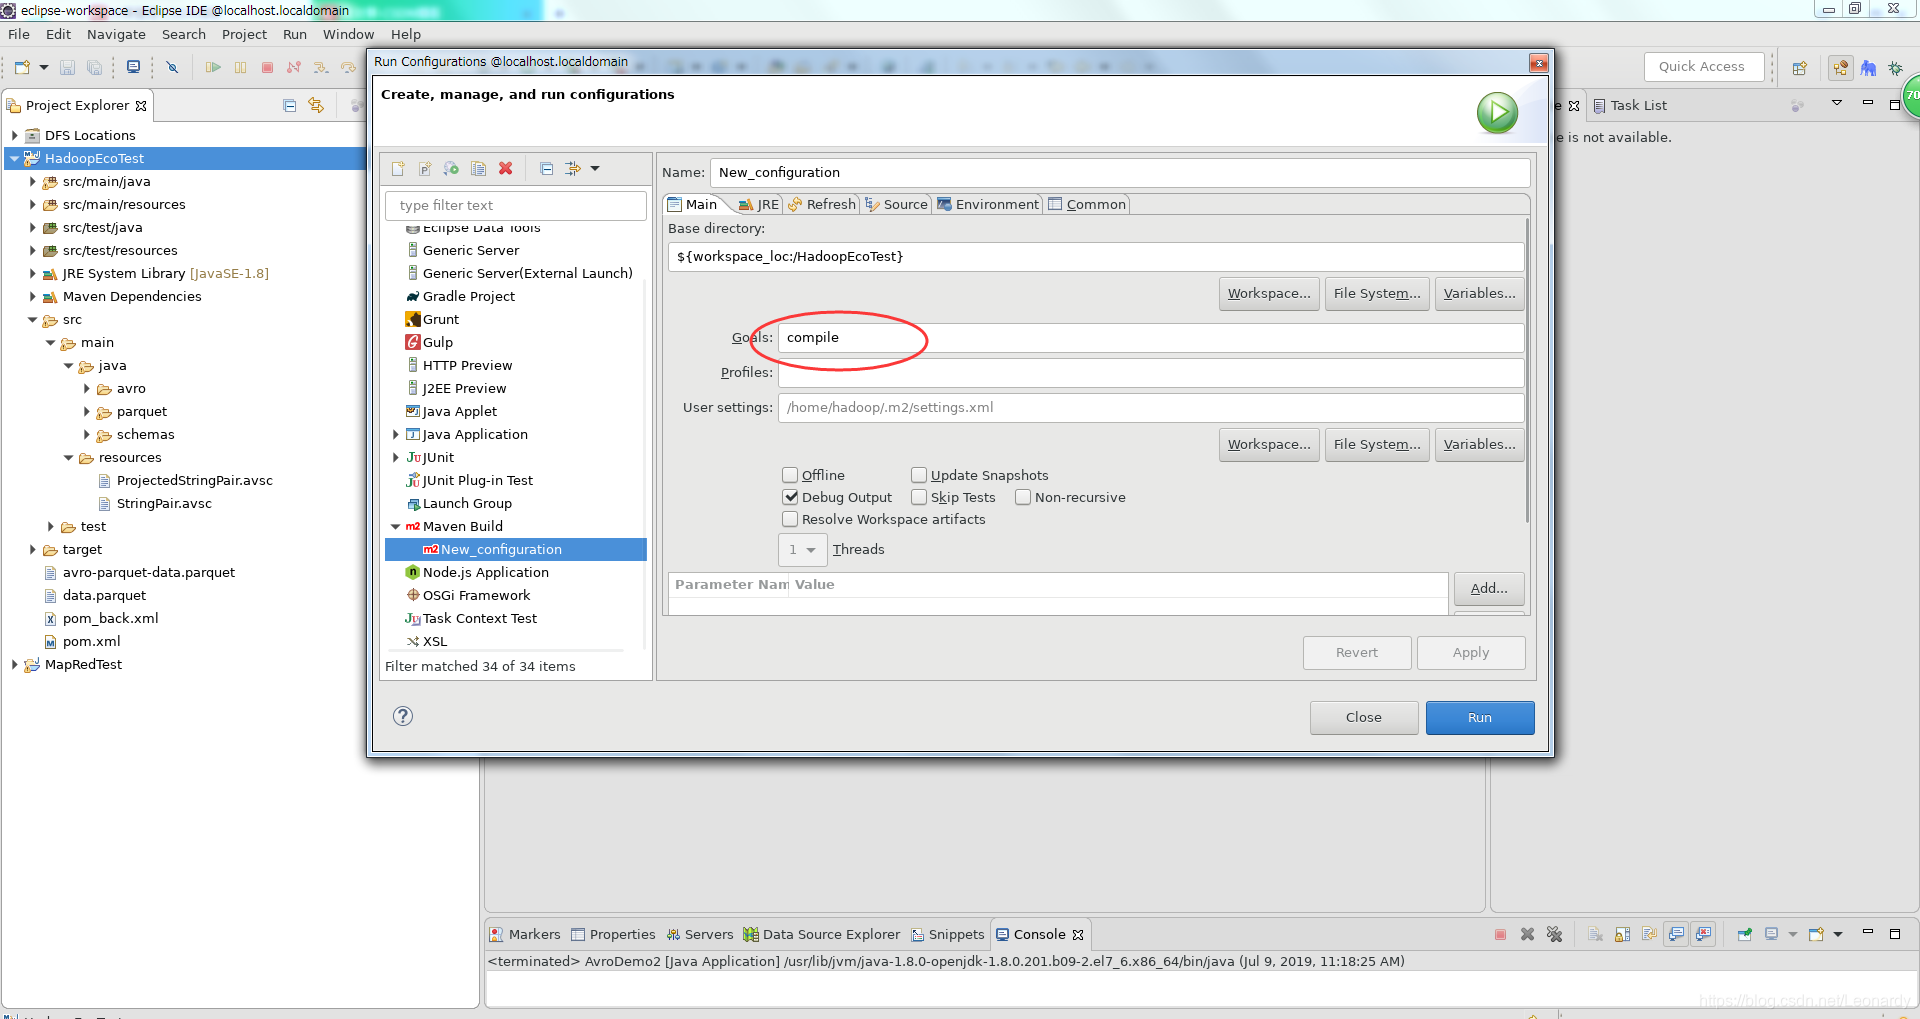
Task: Open the dialog help question mark icon
Action: point(403,716)
